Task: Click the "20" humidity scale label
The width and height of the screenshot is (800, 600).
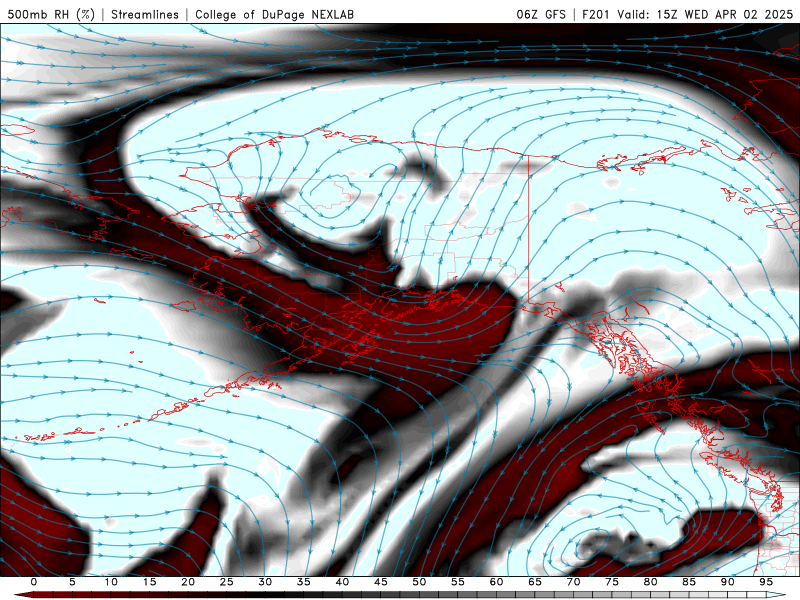Action: click(x=188, y=582)
